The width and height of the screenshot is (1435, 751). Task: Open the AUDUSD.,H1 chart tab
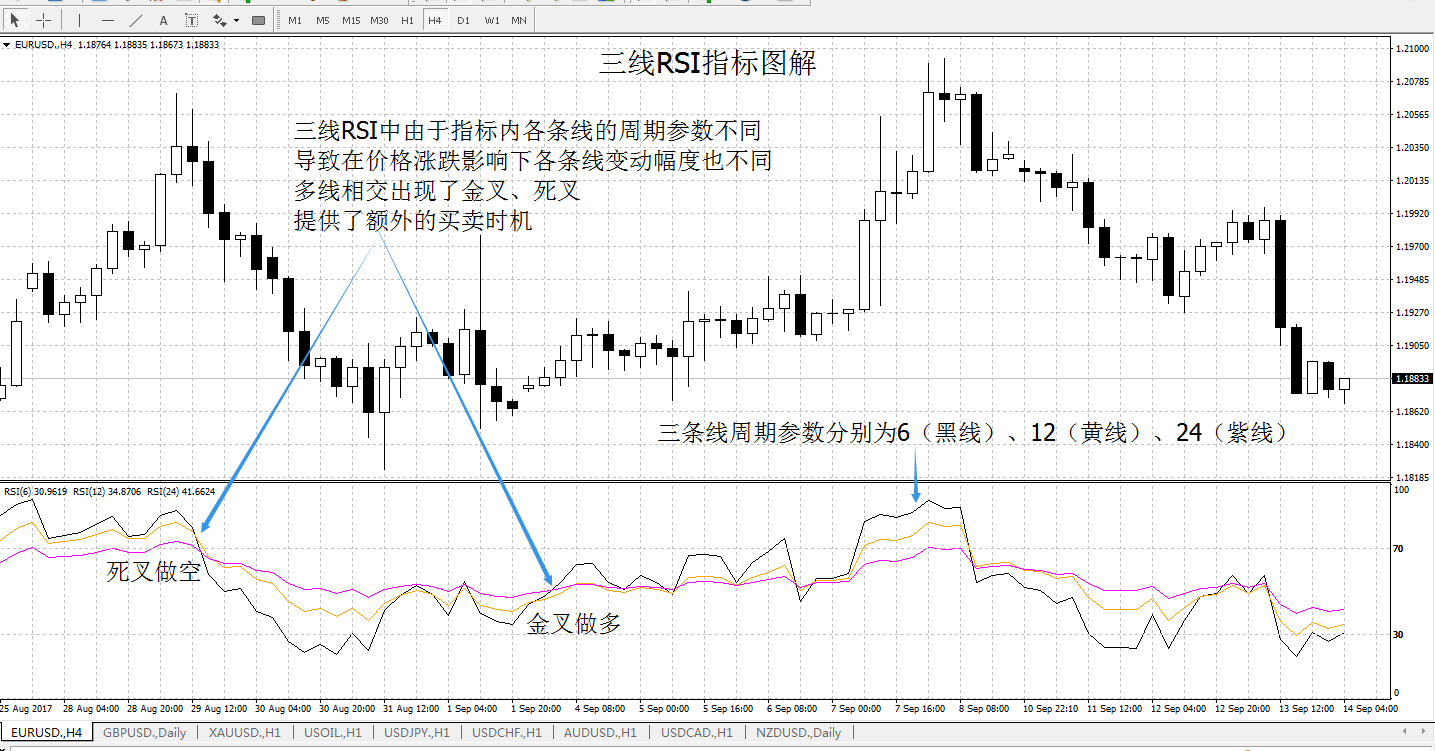click(x=600, y=732)
